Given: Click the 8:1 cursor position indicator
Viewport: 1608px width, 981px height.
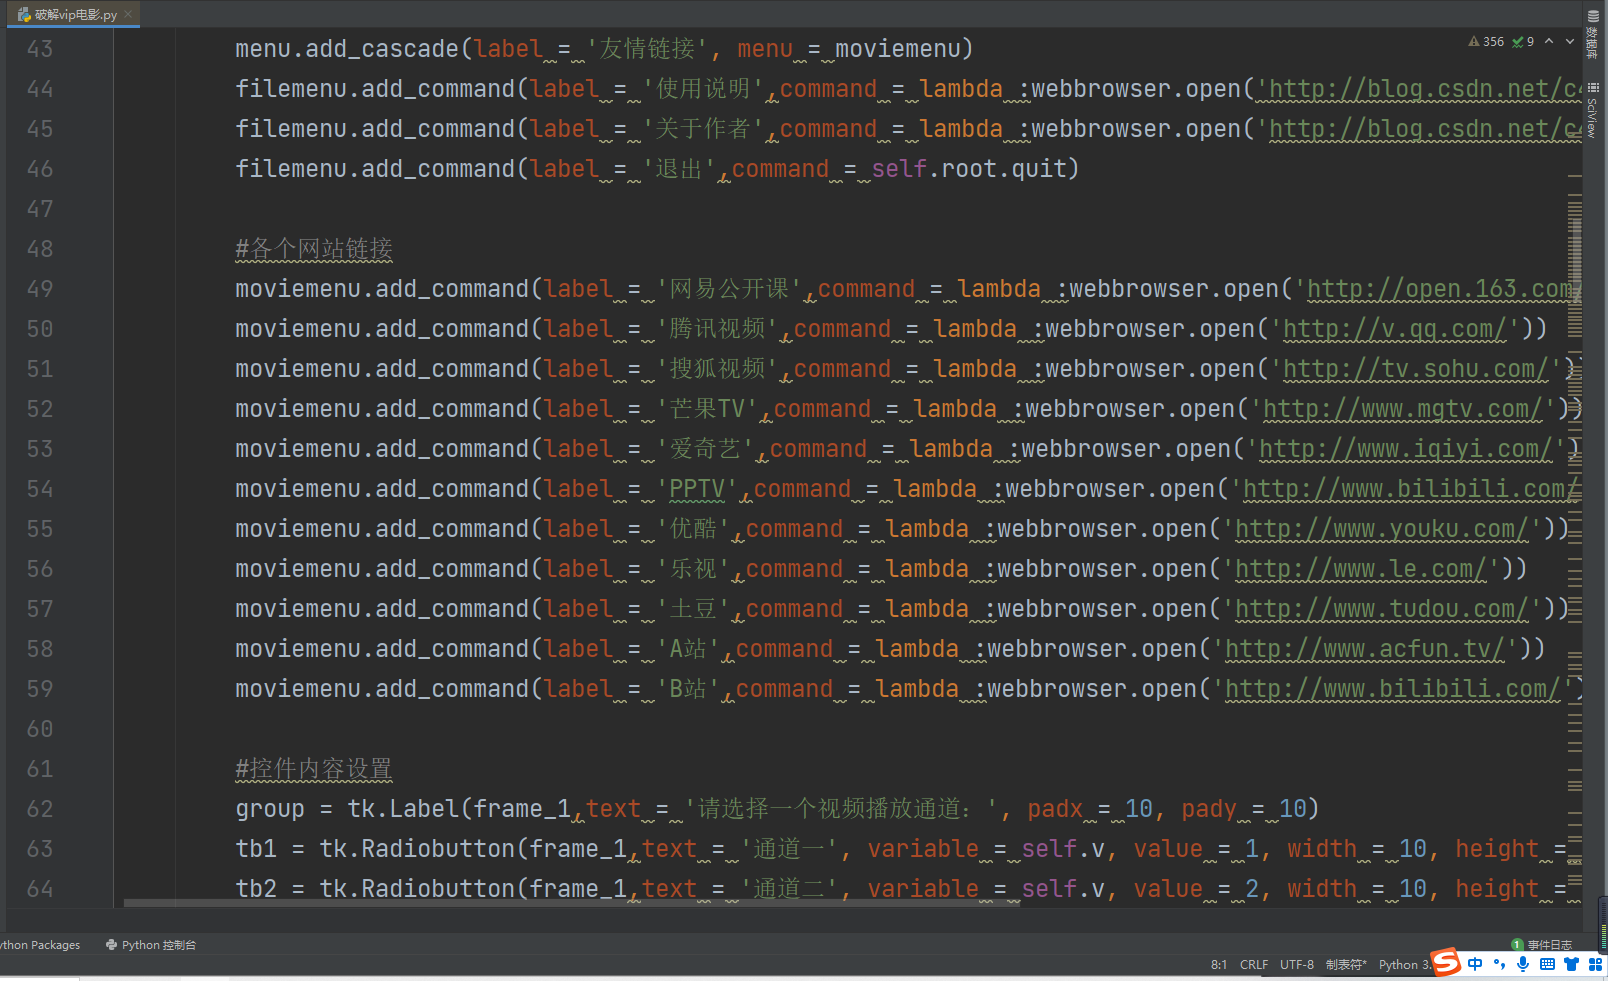Looking at the screenshot, I should (x=1219, y=965).
